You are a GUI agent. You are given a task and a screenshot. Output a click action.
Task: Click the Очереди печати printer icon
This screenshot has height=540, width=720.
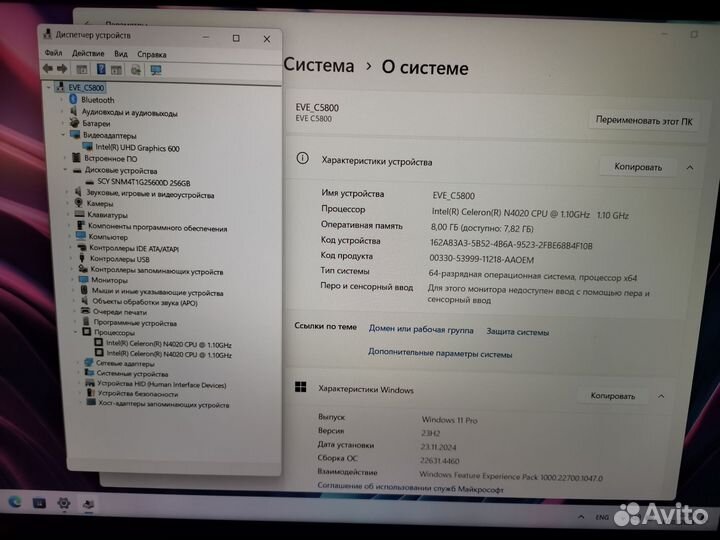85,311
